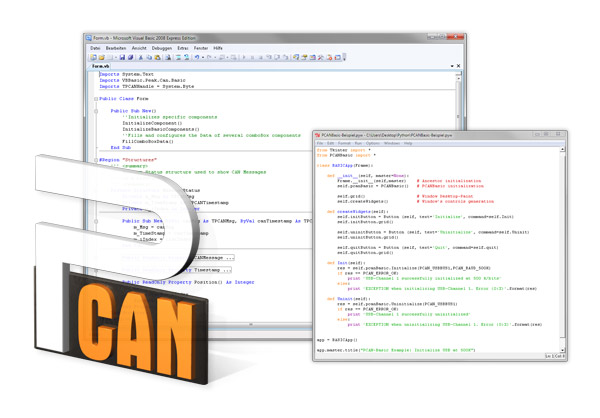
Task: Open the Debuggen menu
Action: pos(161,48)
